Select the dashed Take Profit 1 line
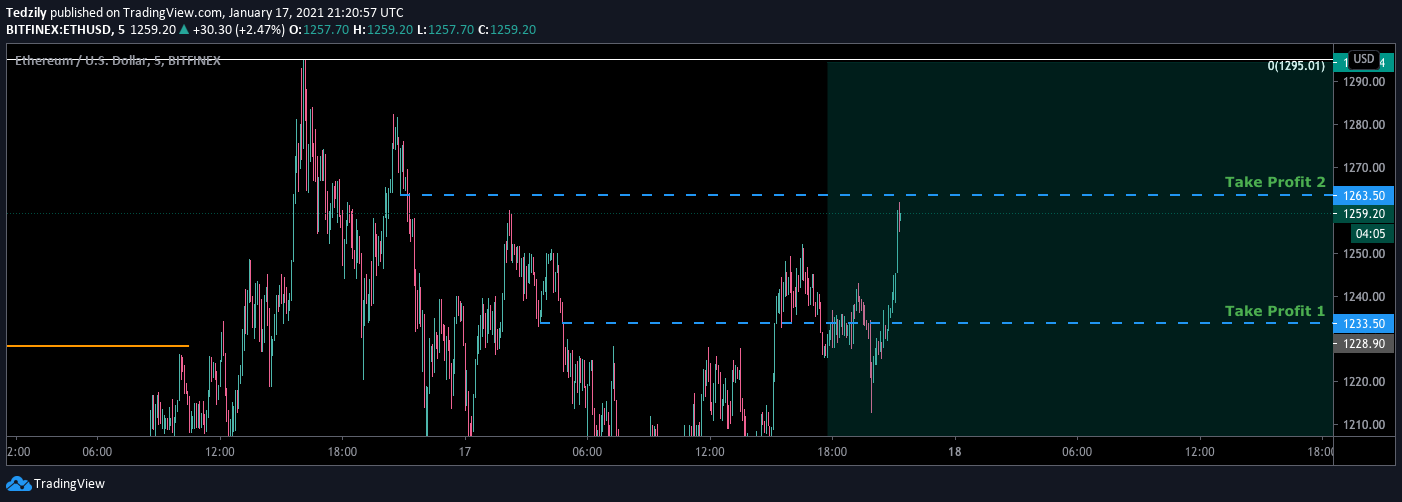The image size is (1402, 502). click(935, 323)
